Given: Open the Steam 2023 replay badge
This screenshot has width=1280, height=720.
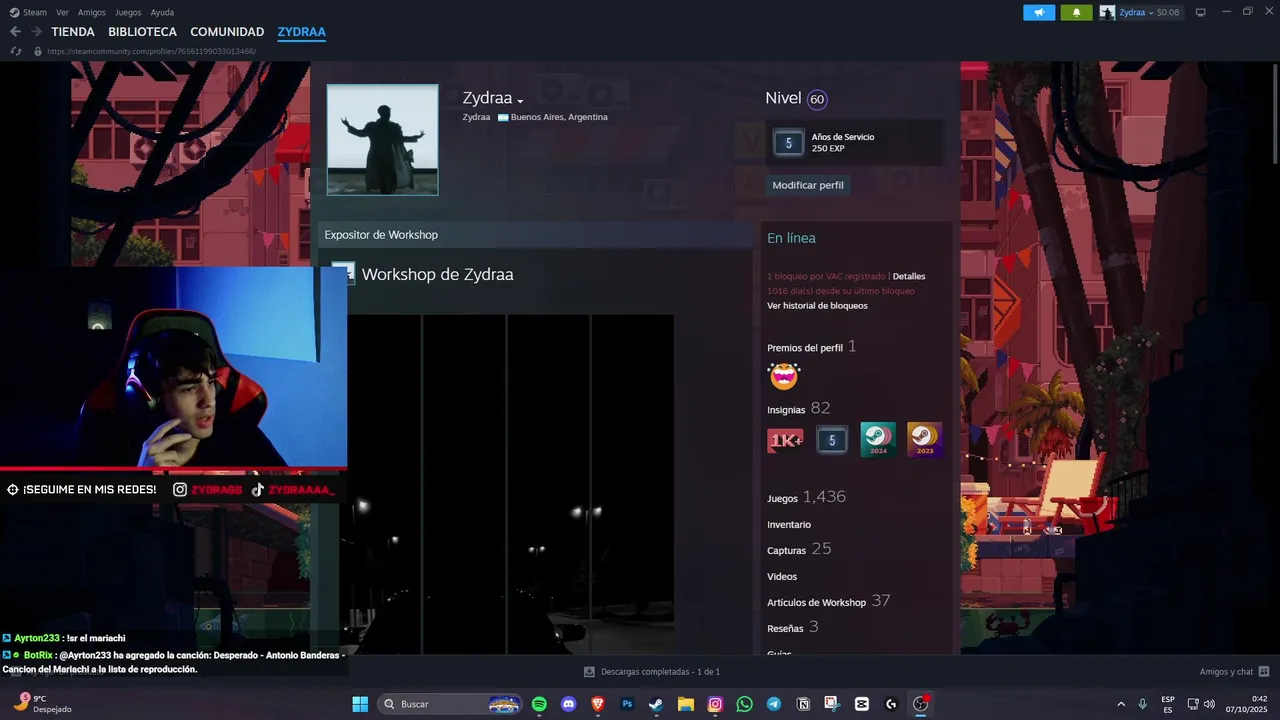Looking at the screenshot, I should click(924, 440).
